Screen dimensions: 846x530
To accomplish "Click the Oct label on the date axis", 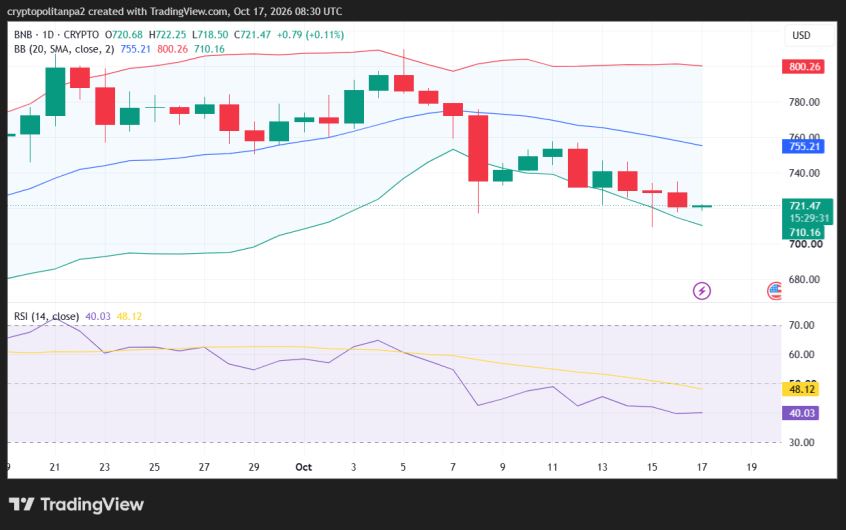I will [303, 467].
